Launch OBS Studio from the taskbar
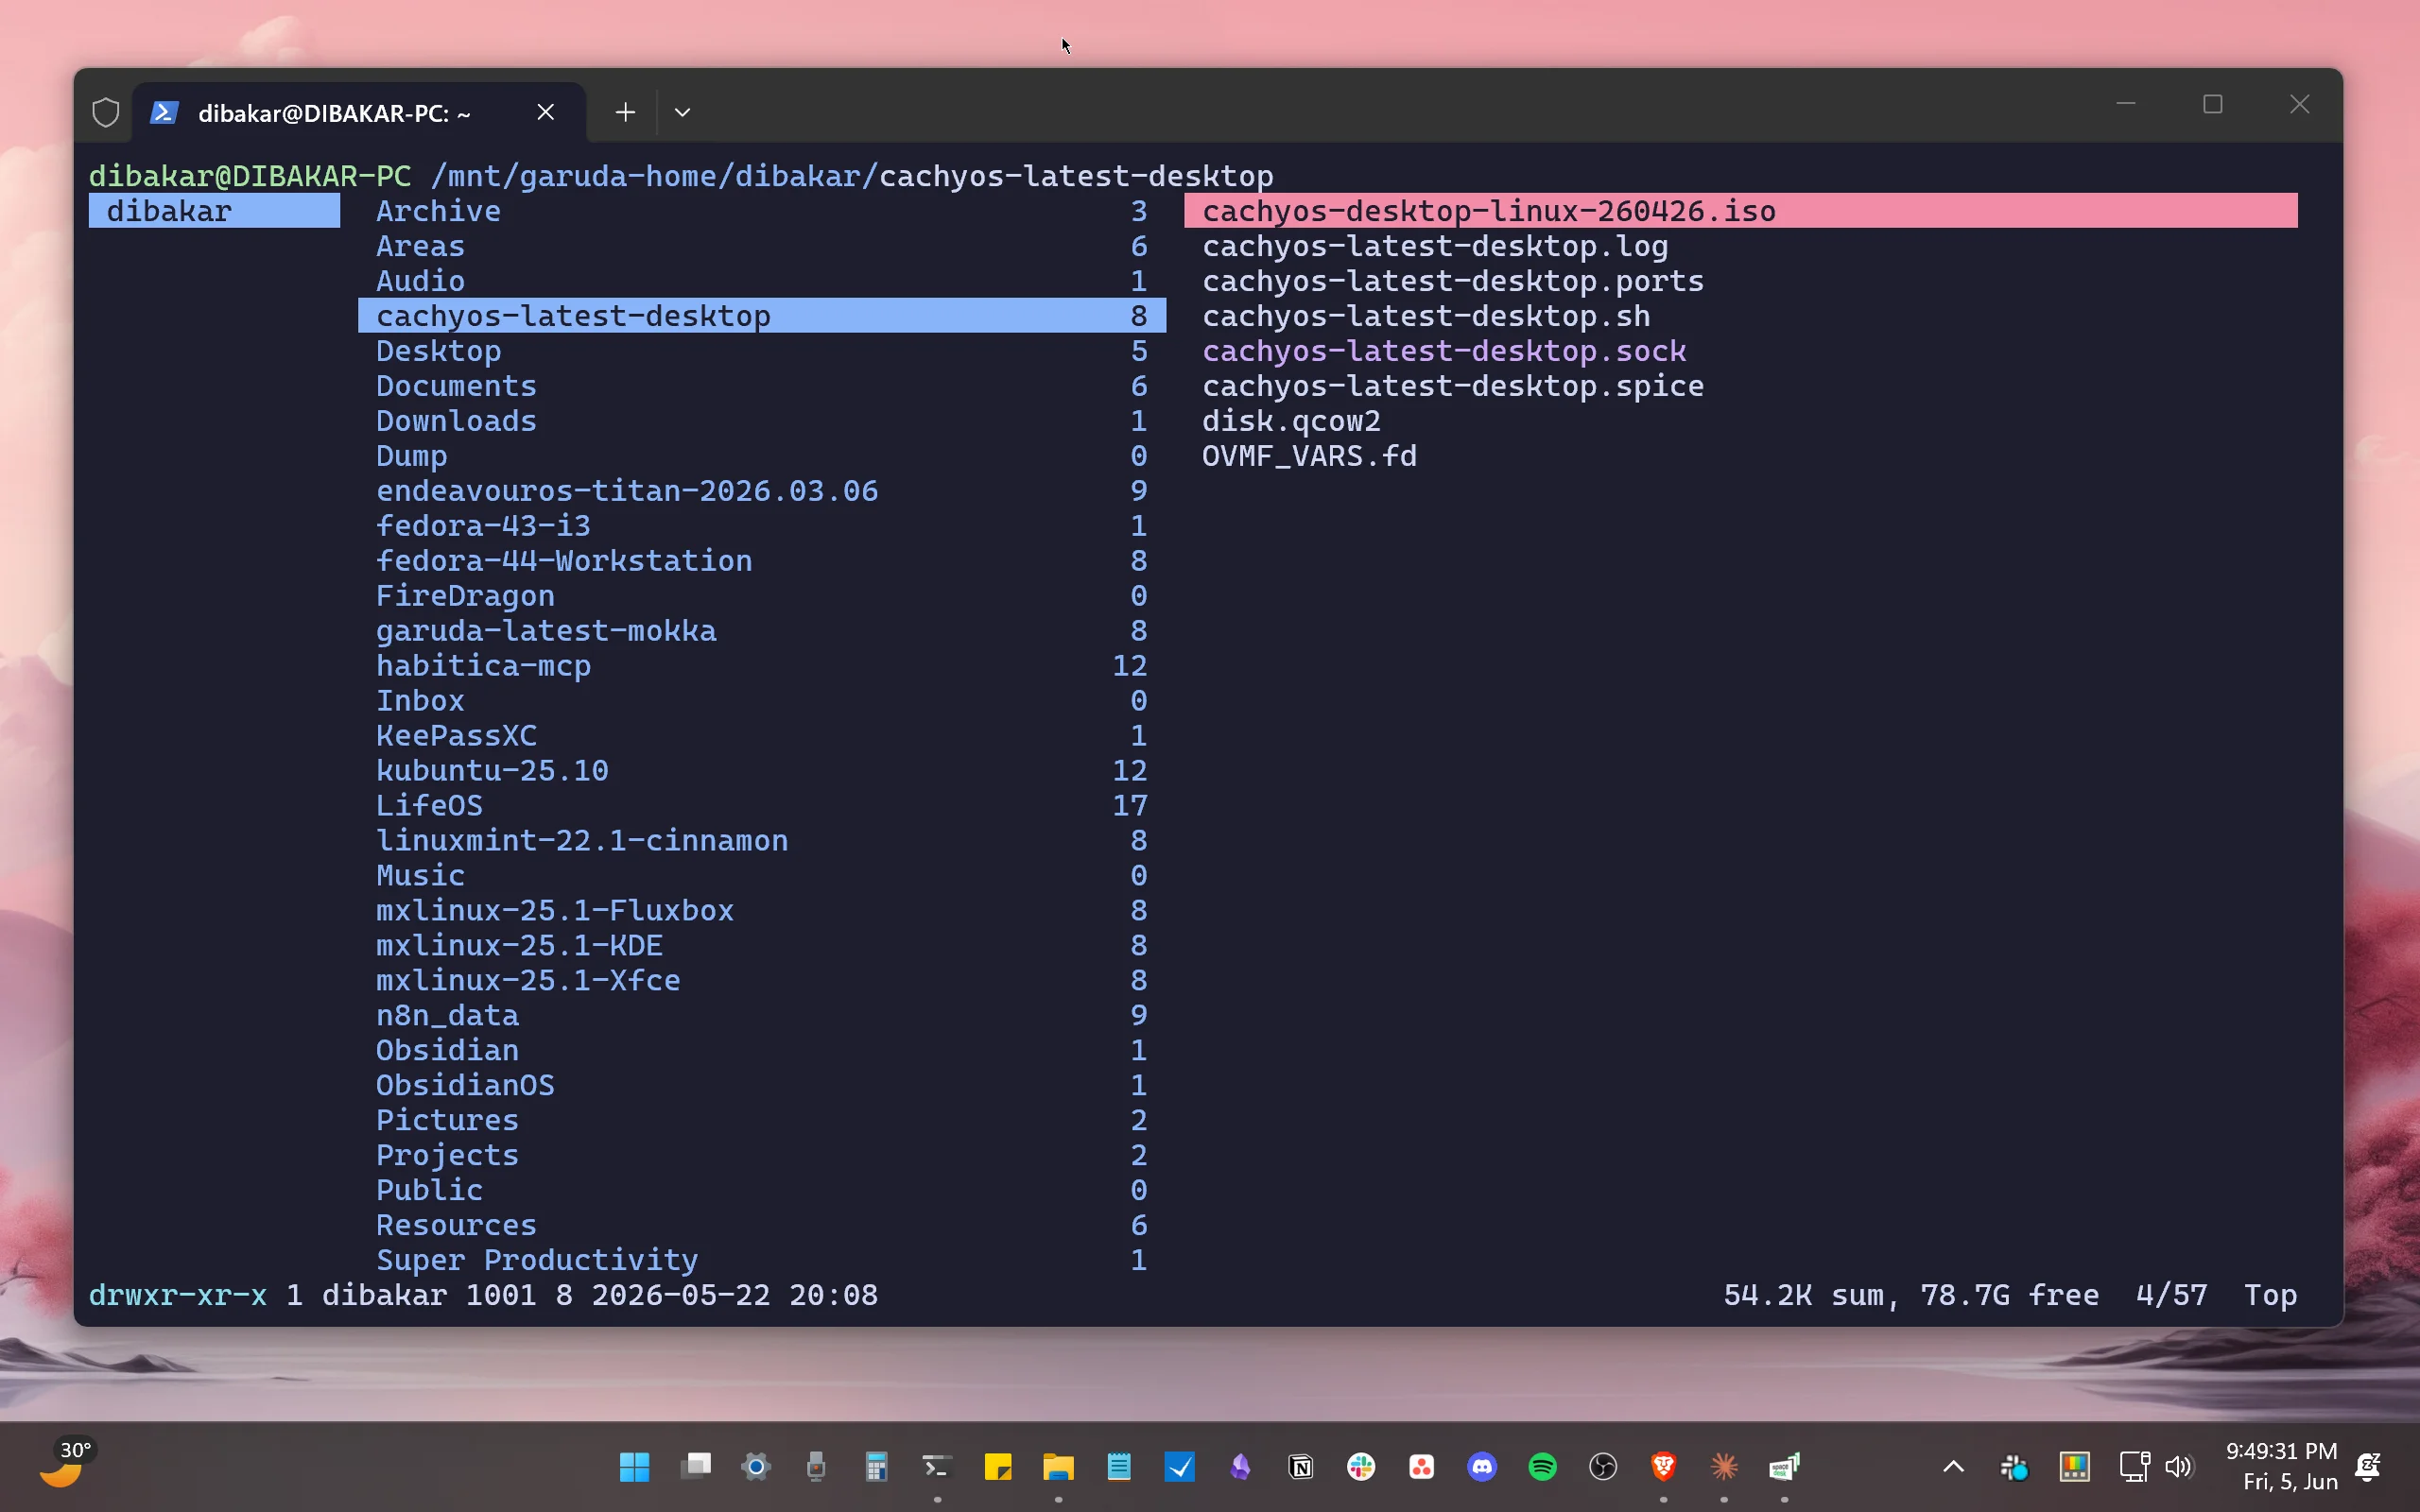Screen dimensions: 2420x1512 (1603, 1467)
